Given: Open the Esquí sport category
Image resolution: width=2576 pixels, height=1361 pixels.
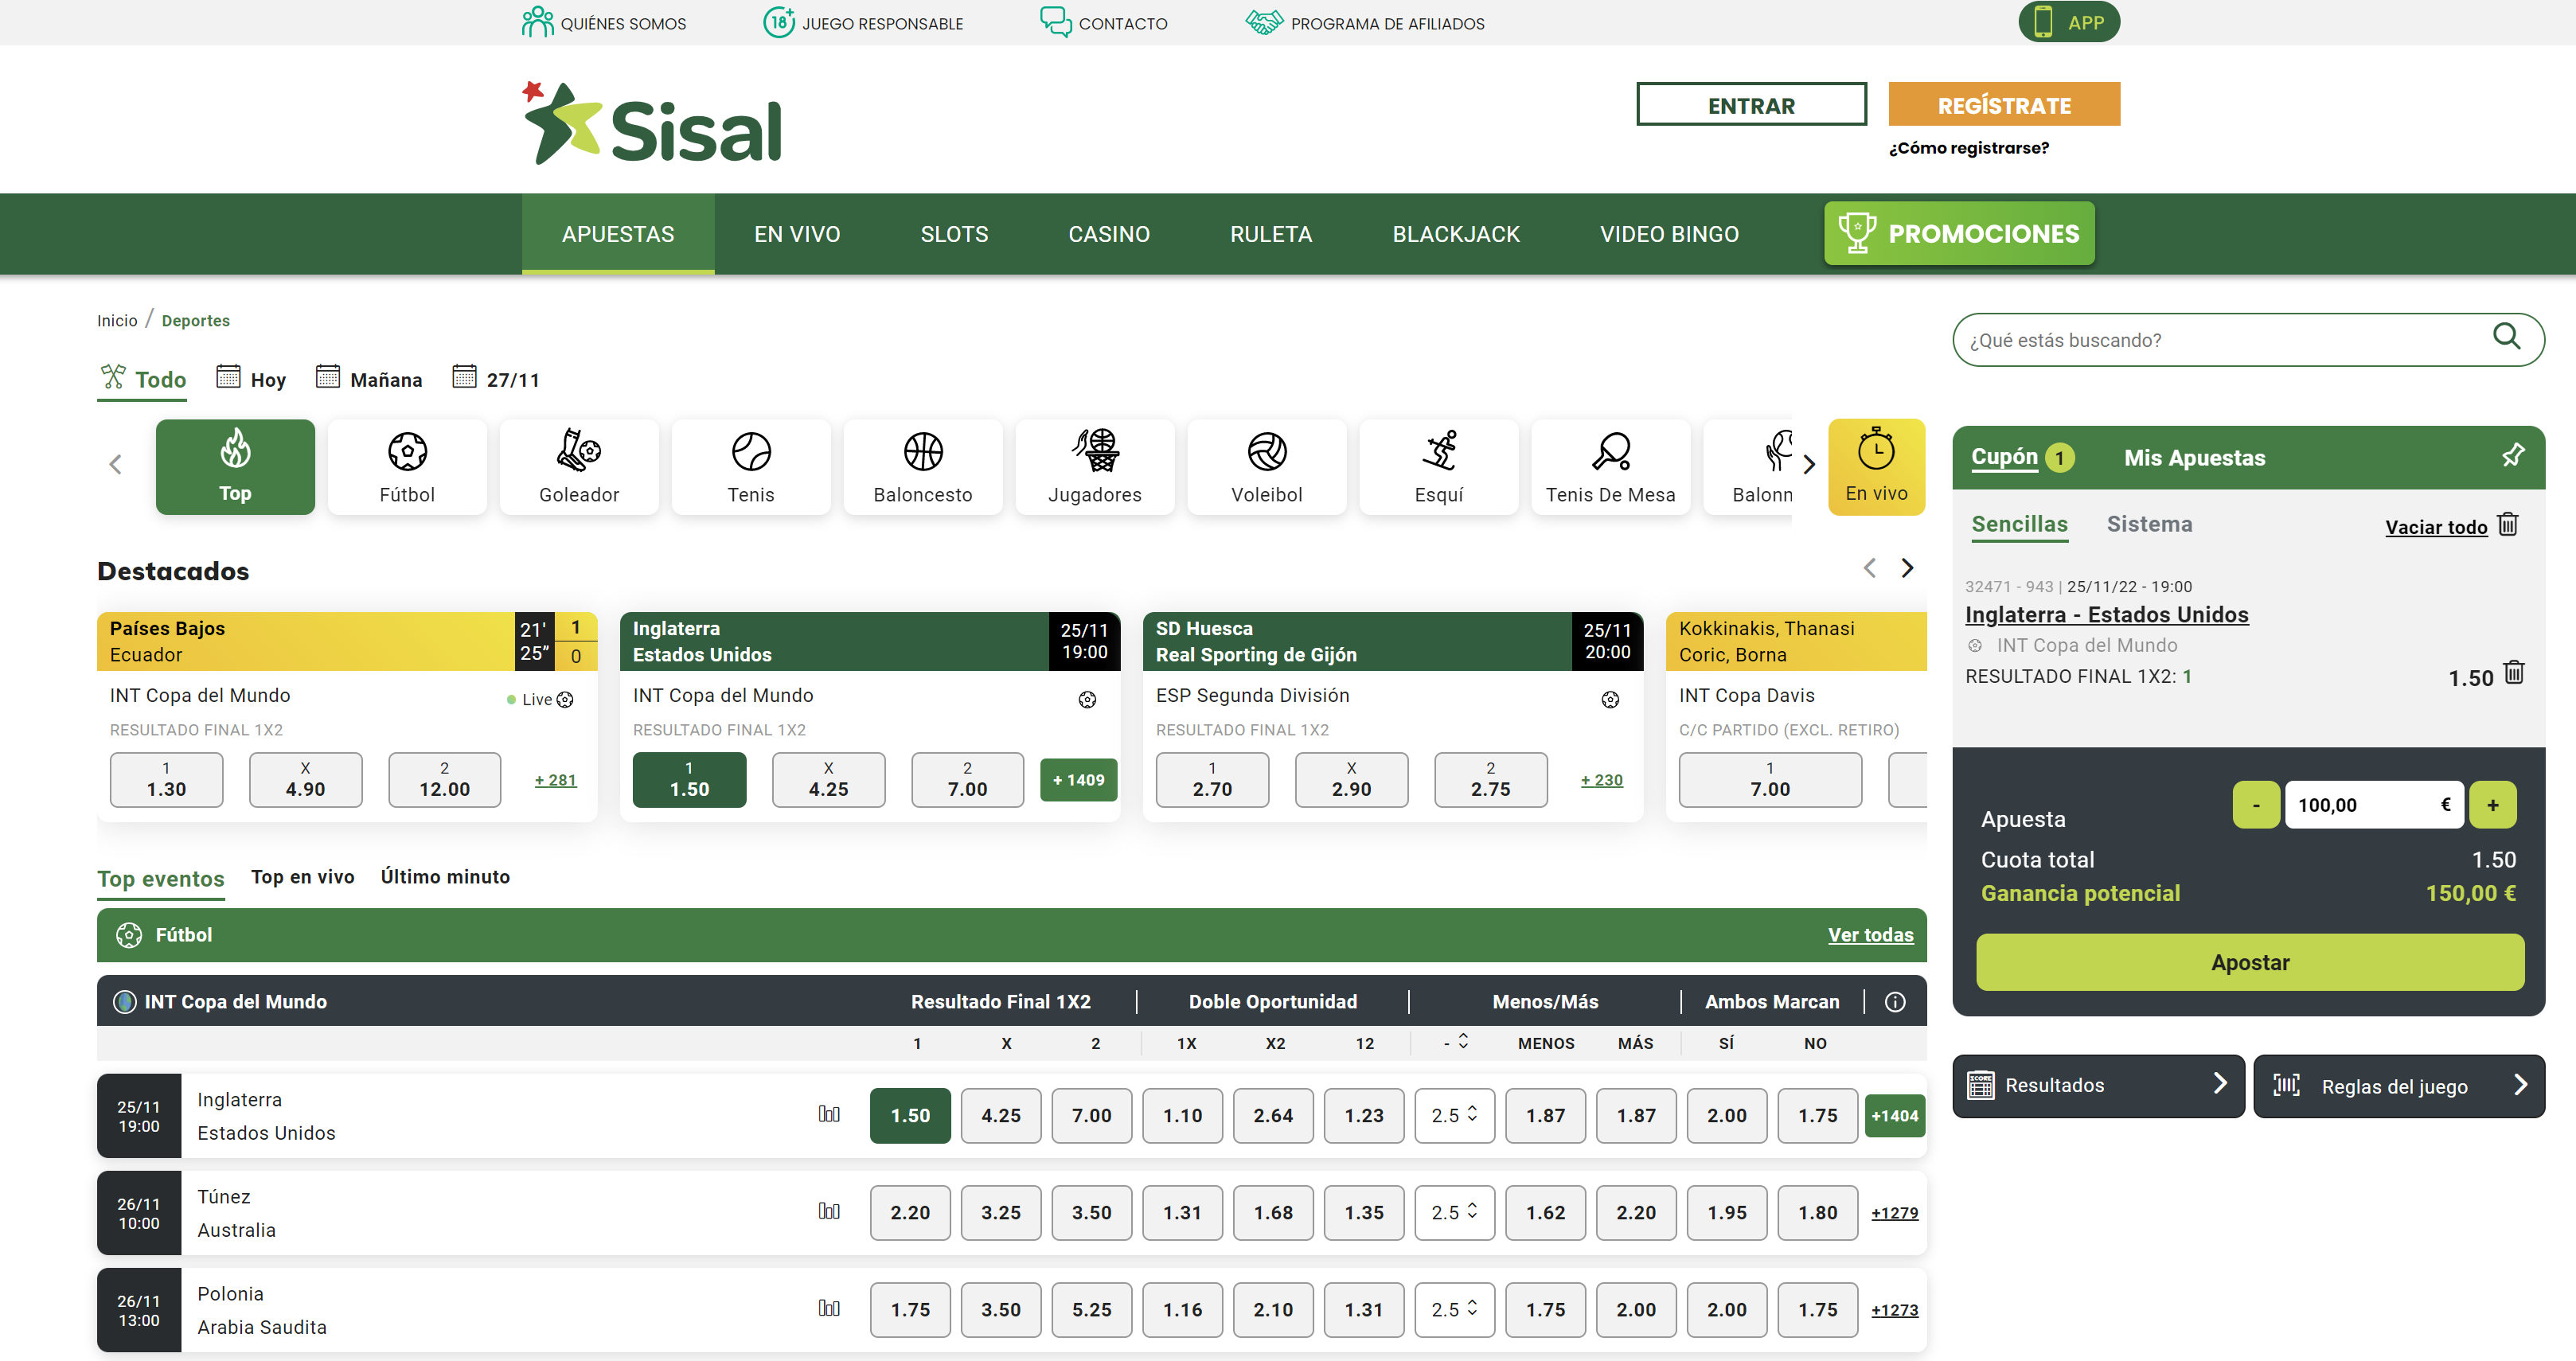Looking at the screenshot, I should click(x=1439, y=467).
